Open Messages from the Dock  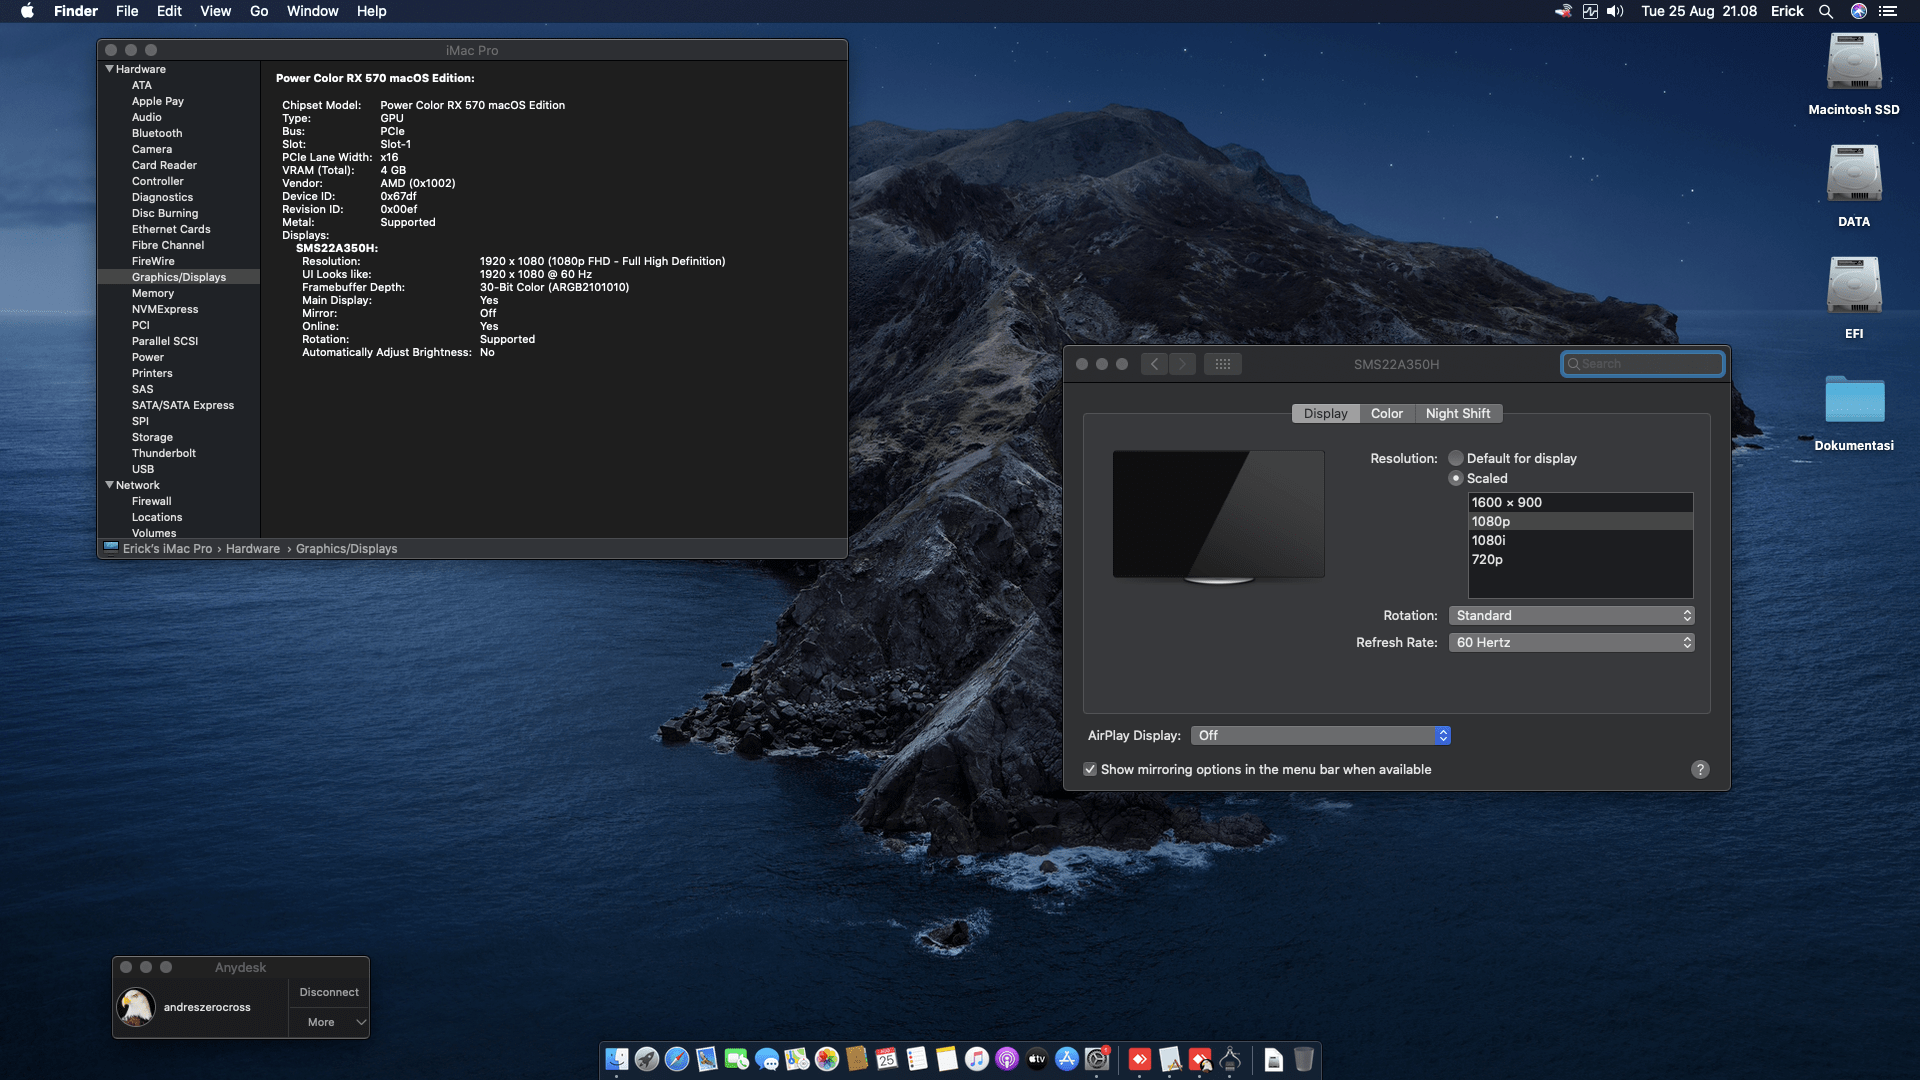pos(767,1059)
